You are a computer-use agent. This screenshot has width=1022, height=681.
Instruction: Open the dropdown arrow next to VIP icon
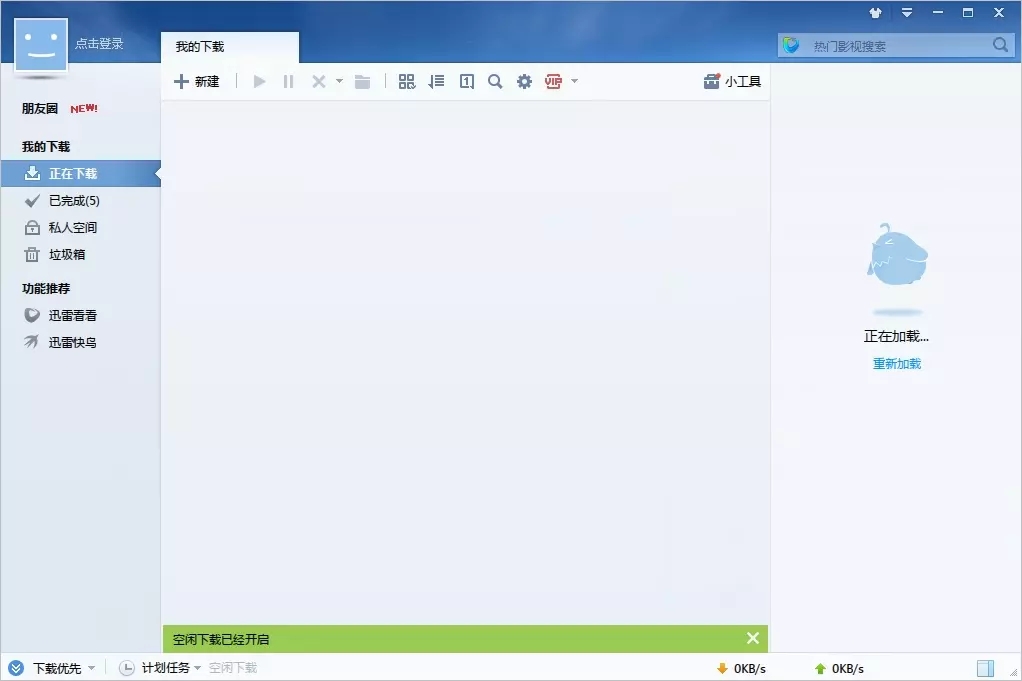pos(573,81)
